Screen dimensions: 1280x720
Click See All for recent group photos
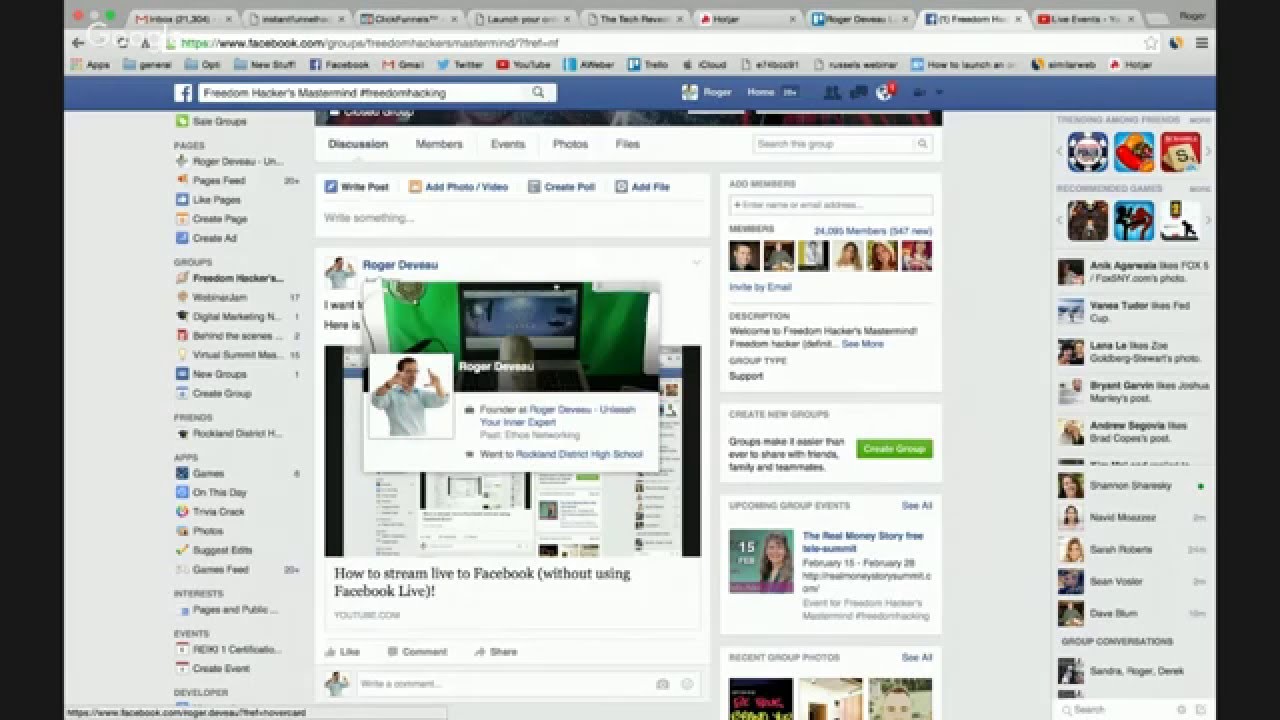(x=916, y=658)
